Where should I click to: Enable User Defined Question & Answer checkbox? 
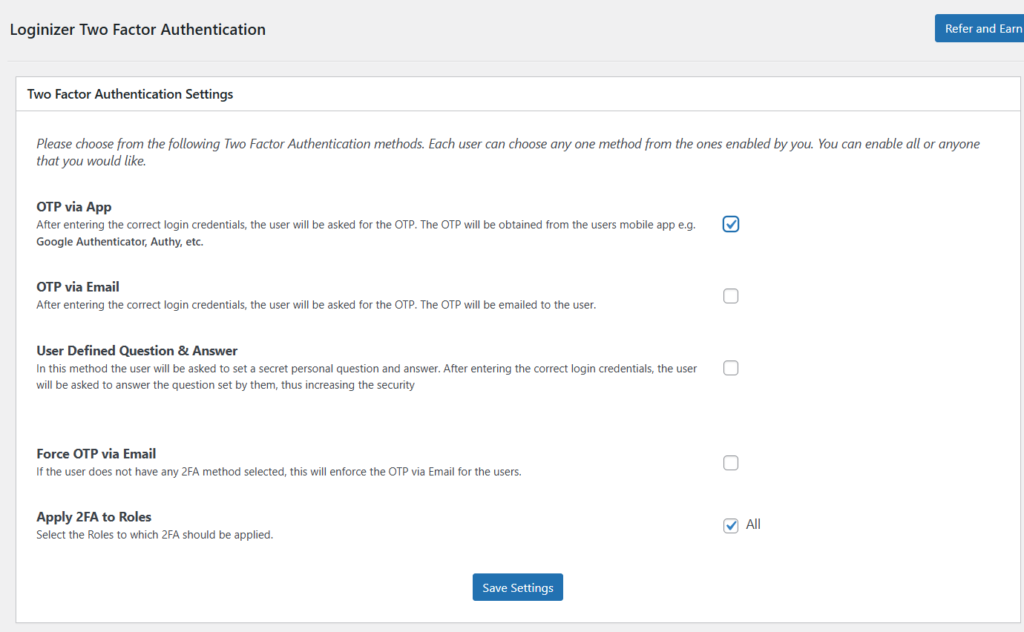(x=731, y=368)
